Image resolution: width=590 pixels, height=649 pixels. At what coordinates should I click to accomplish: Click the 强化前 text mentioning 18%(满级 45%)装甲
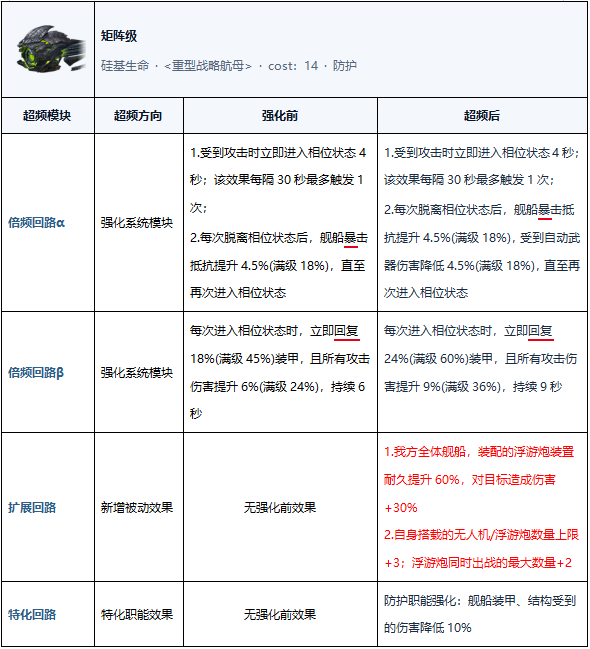point(280,372)
